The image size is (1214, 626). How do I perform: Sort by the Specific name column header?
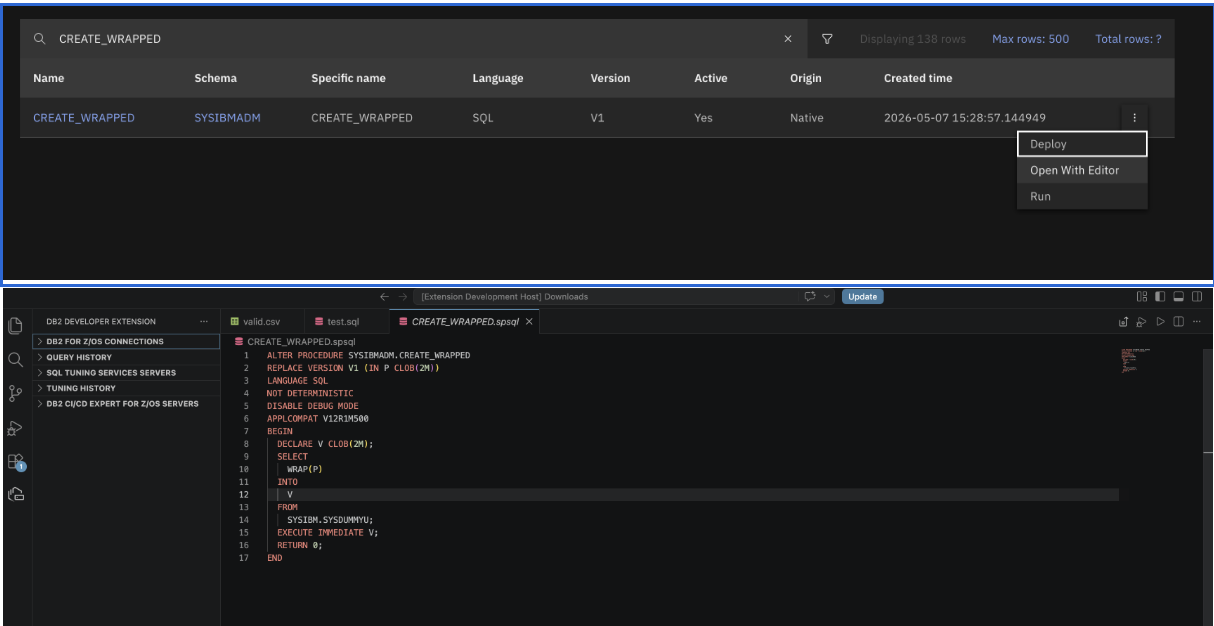[x=348, y=78]
